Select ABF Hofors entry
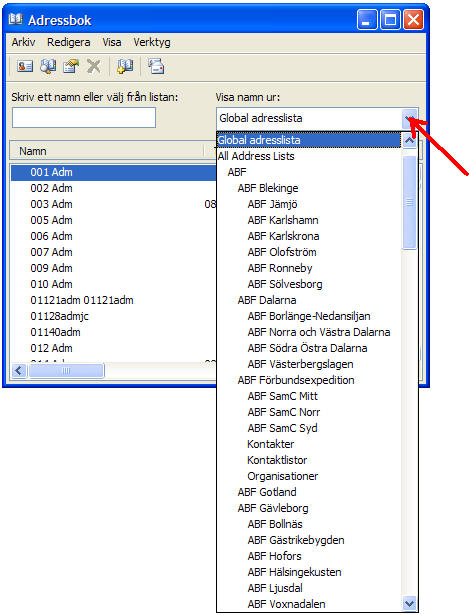Image resolution: width=470 pixels, height=615 pixels. [x=309, y=556]
